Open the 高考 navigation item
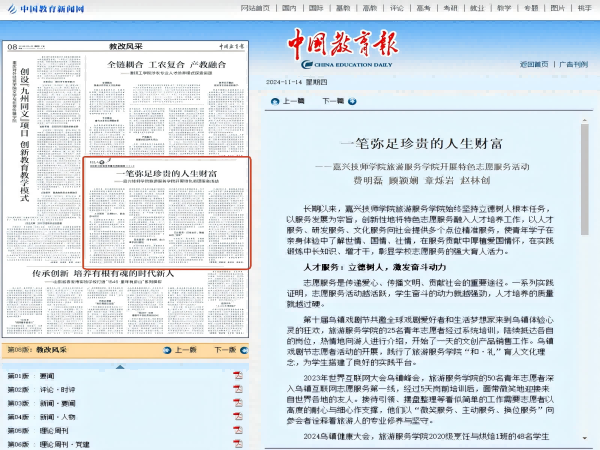Screen dimensions: 600x450 click(x=423, y=8)
